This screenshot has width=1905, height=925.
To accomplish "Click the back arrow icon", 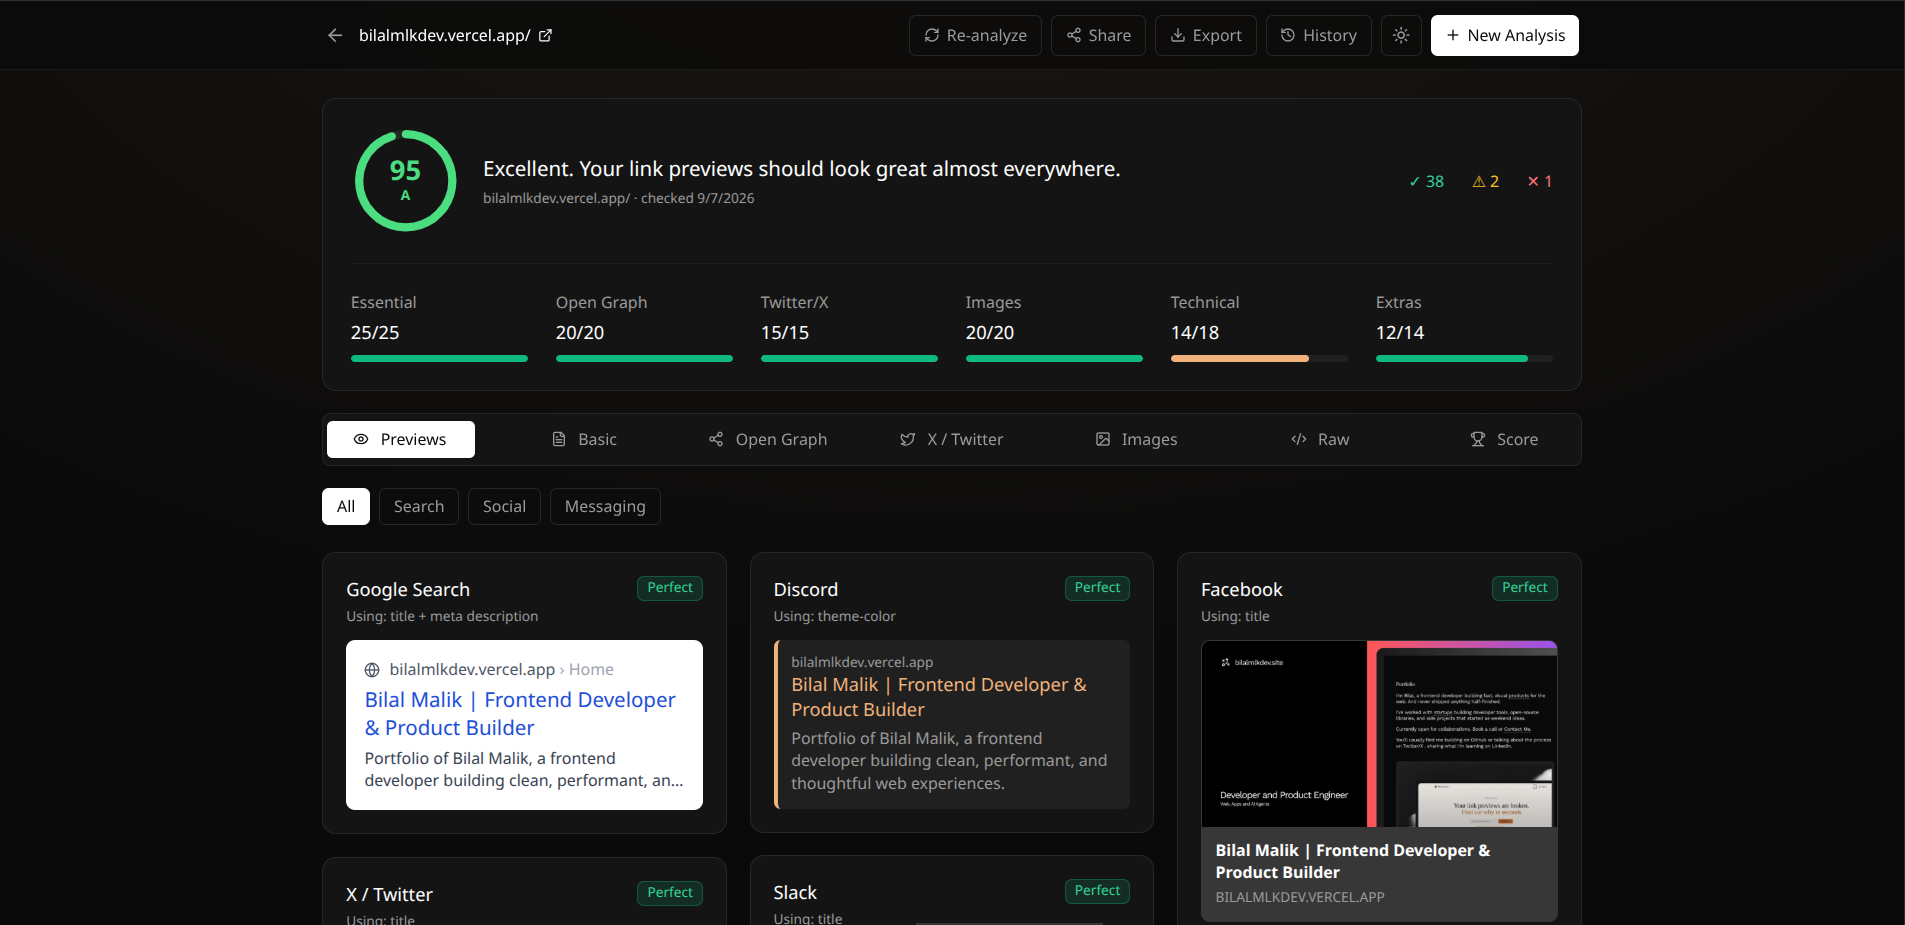I will [335, 36].
